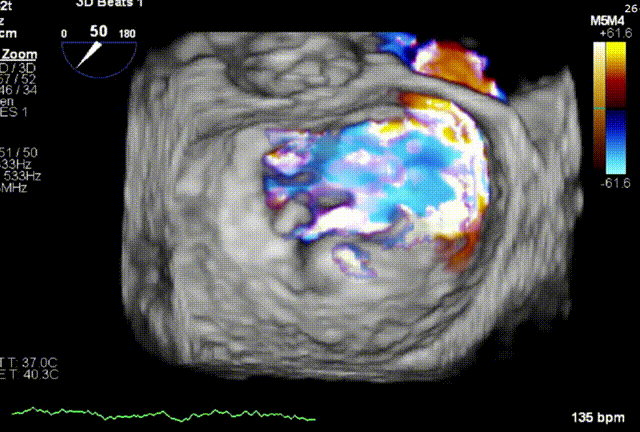
Task: Click the 37.0C temperature reading
Action: (22, 362)
